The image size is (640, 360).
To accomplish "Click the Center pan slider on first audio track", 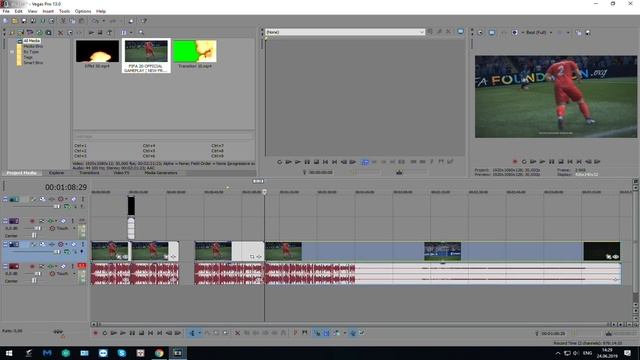I will click(34, 236).
